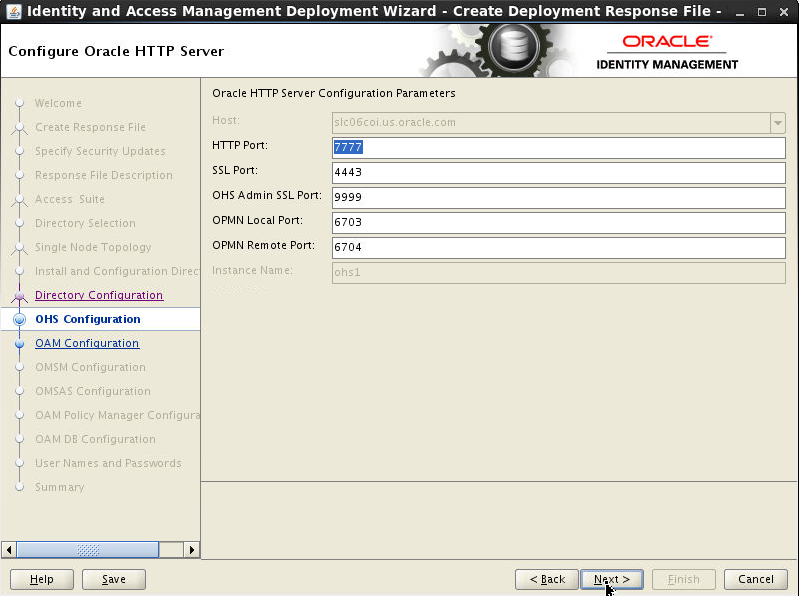
Task: Click the Welcome step bullet icon
Action: point(19,103)
